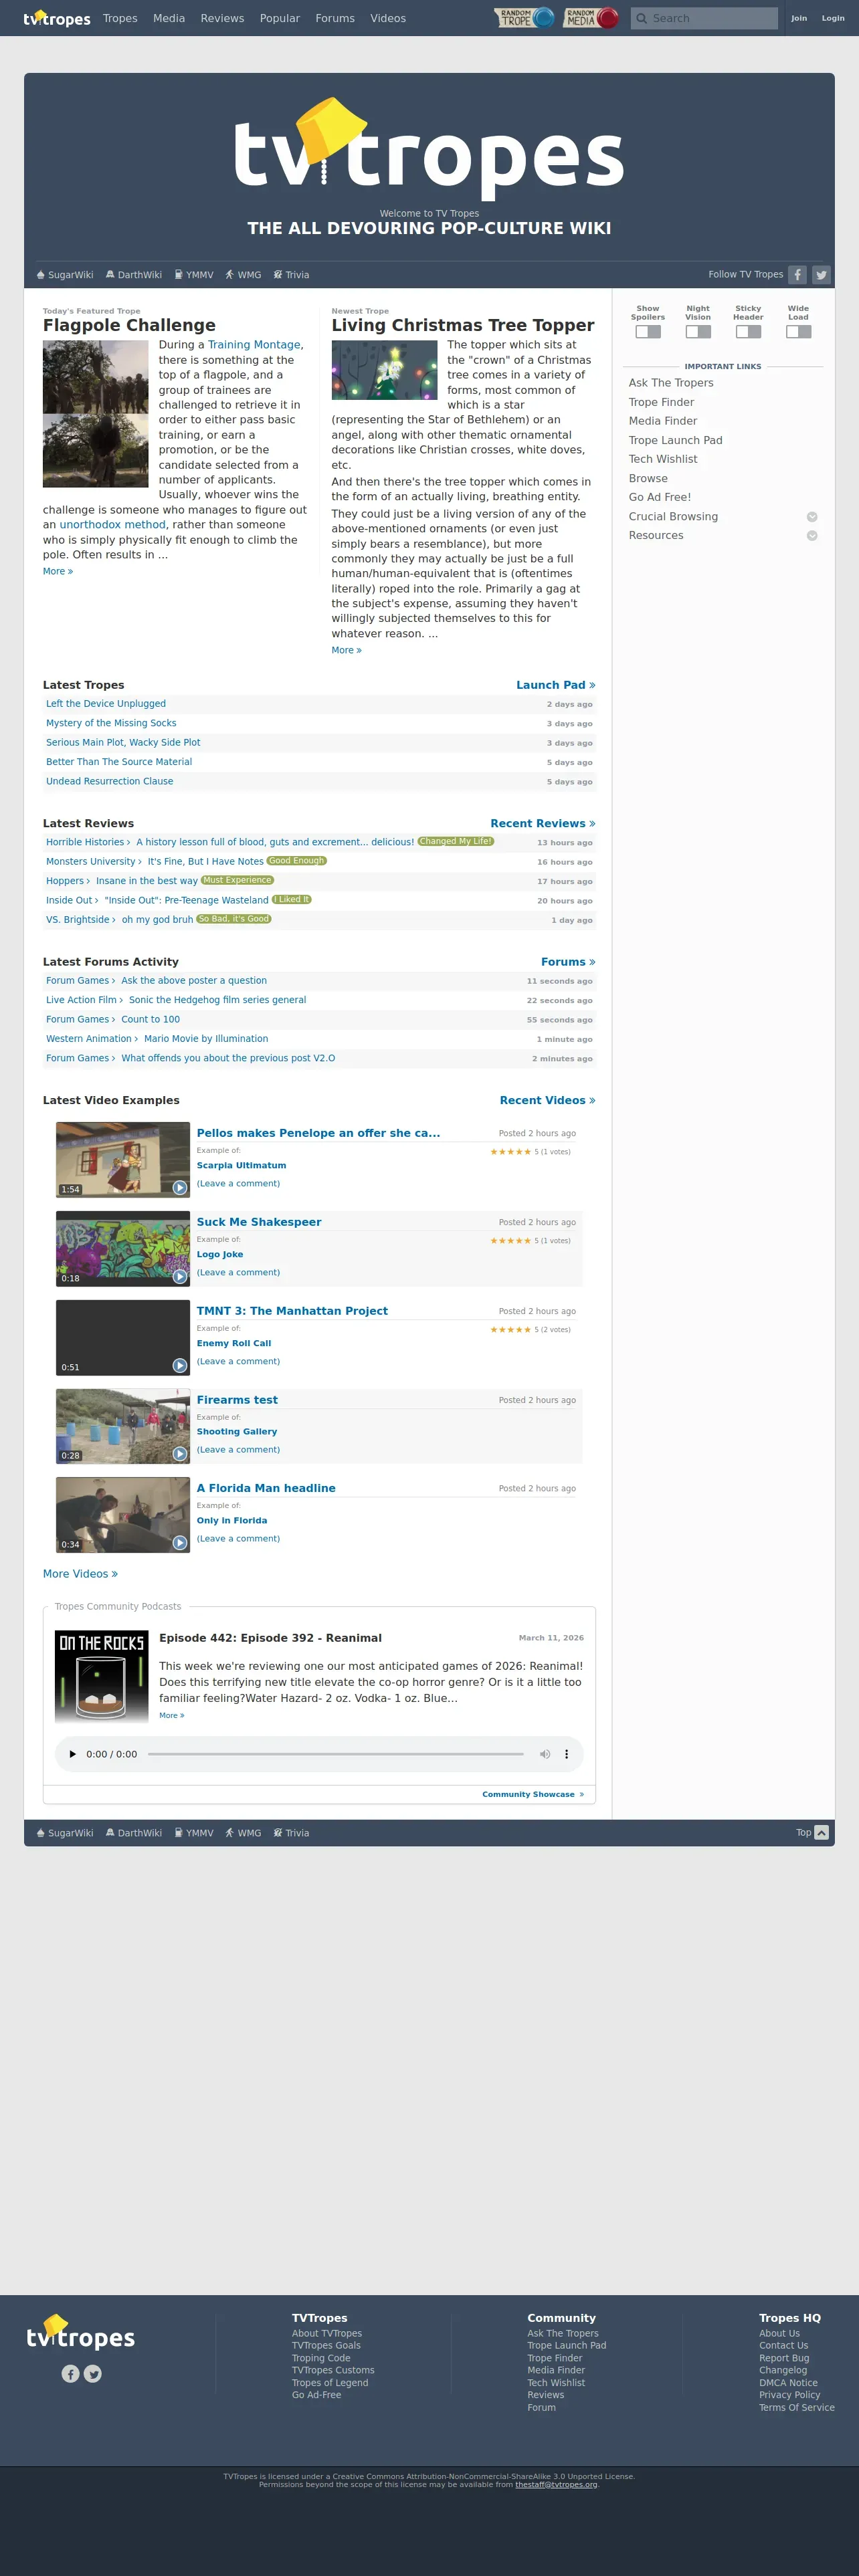Open SugarWiki in the upper sub-navigation bar

tap(65, 275)
